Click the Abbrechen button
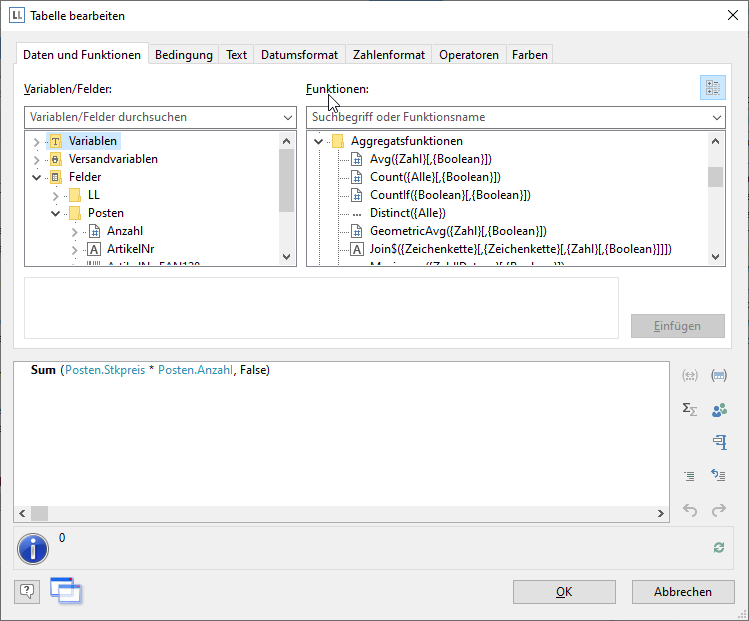This screenshot has width=749, height=621. [682, 592]
